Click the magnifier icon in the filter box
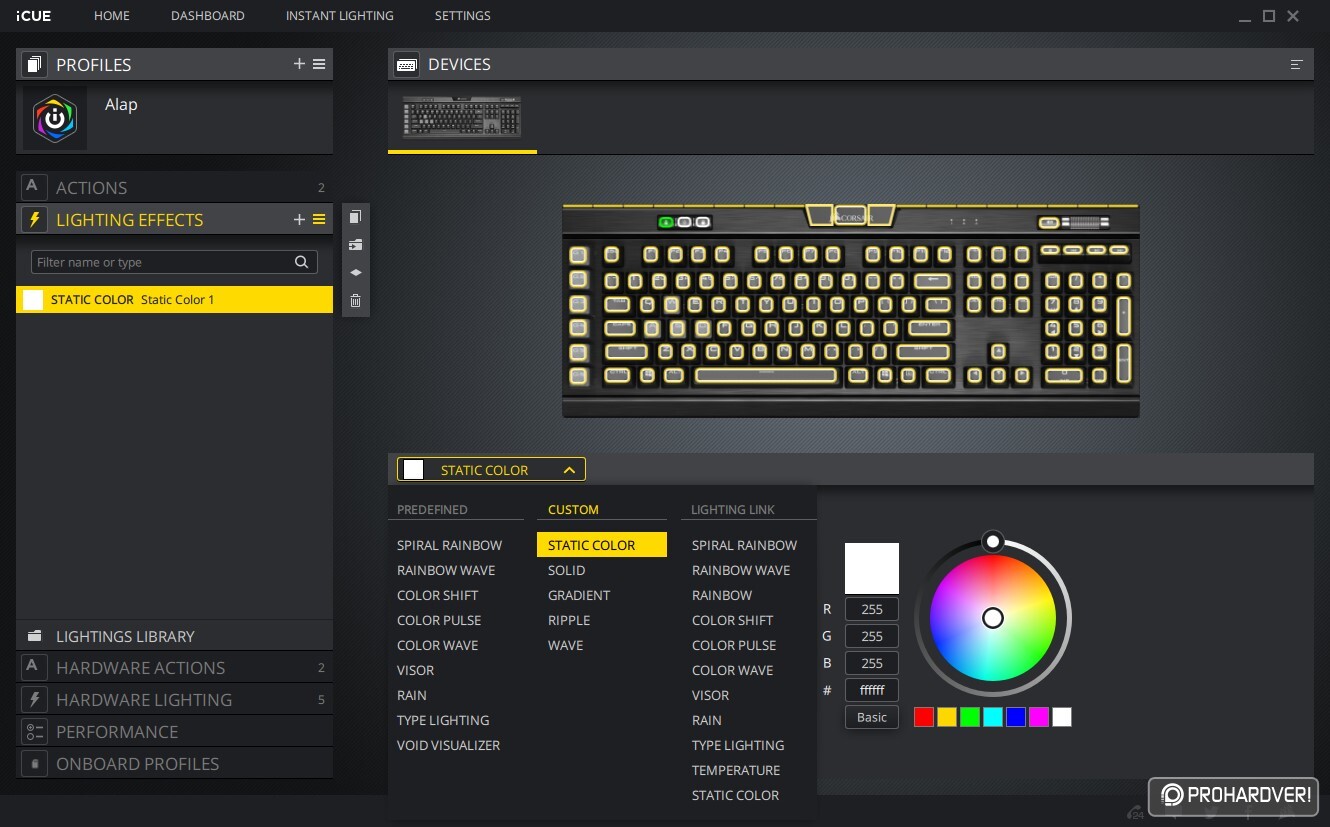Image resolution: width=1330 pixels, height=827 pixels. pos(301,262)
